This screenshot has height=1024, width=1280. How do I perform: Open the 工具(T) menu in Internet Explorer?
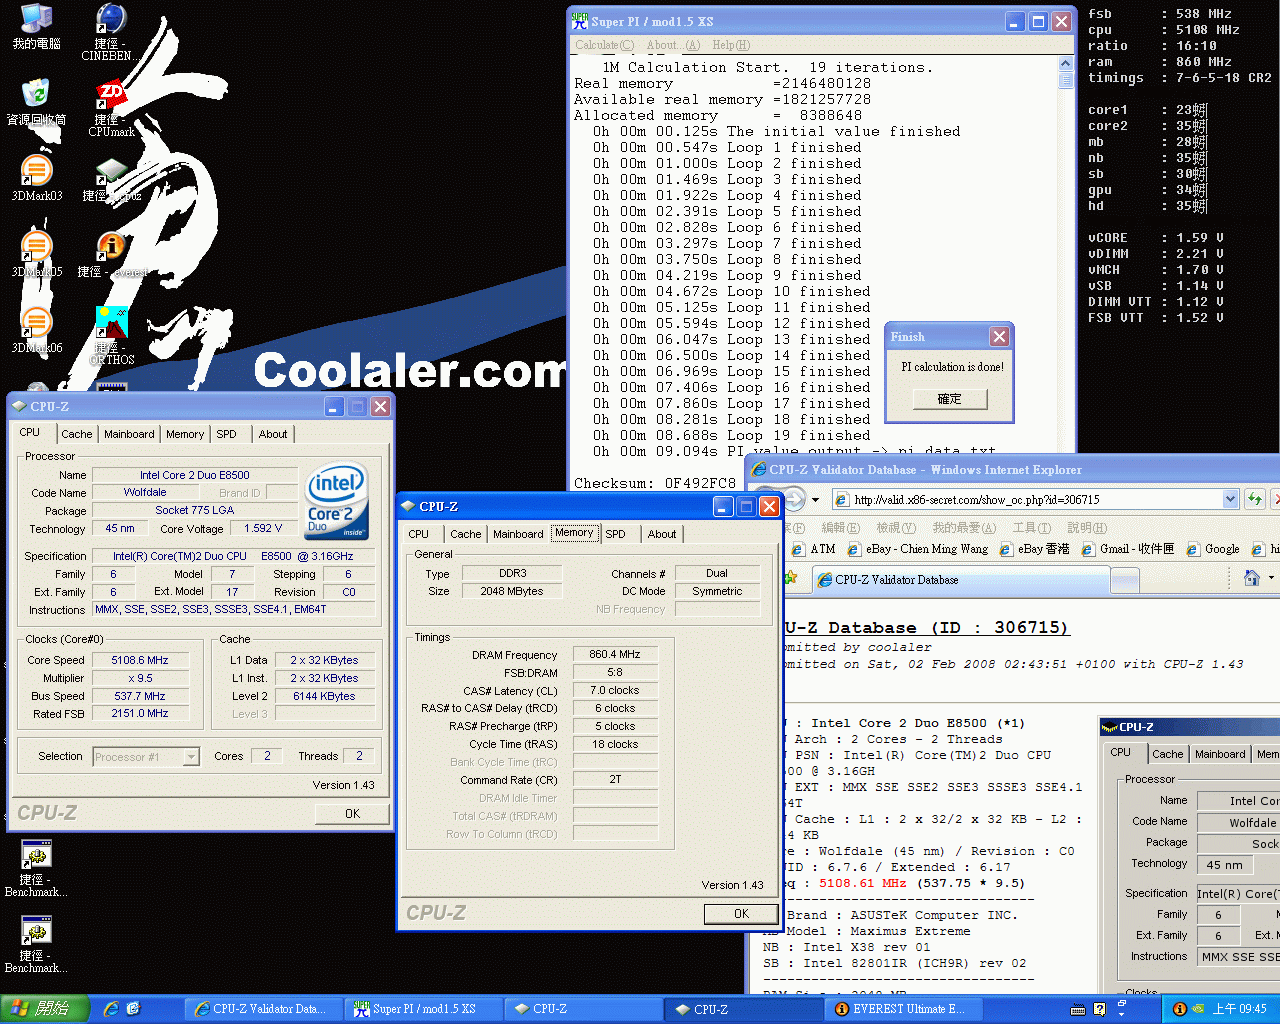[1032, 527]
